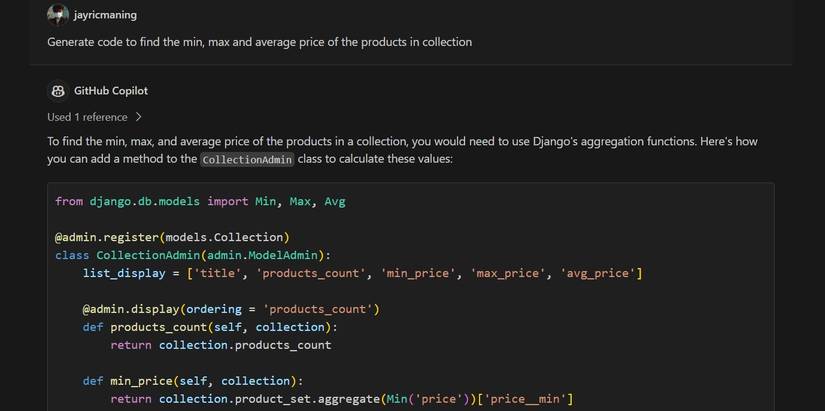The width and height of the screenshot is (825, 411).
Task: Expand the reference chevron arrow
Action: 139,117
